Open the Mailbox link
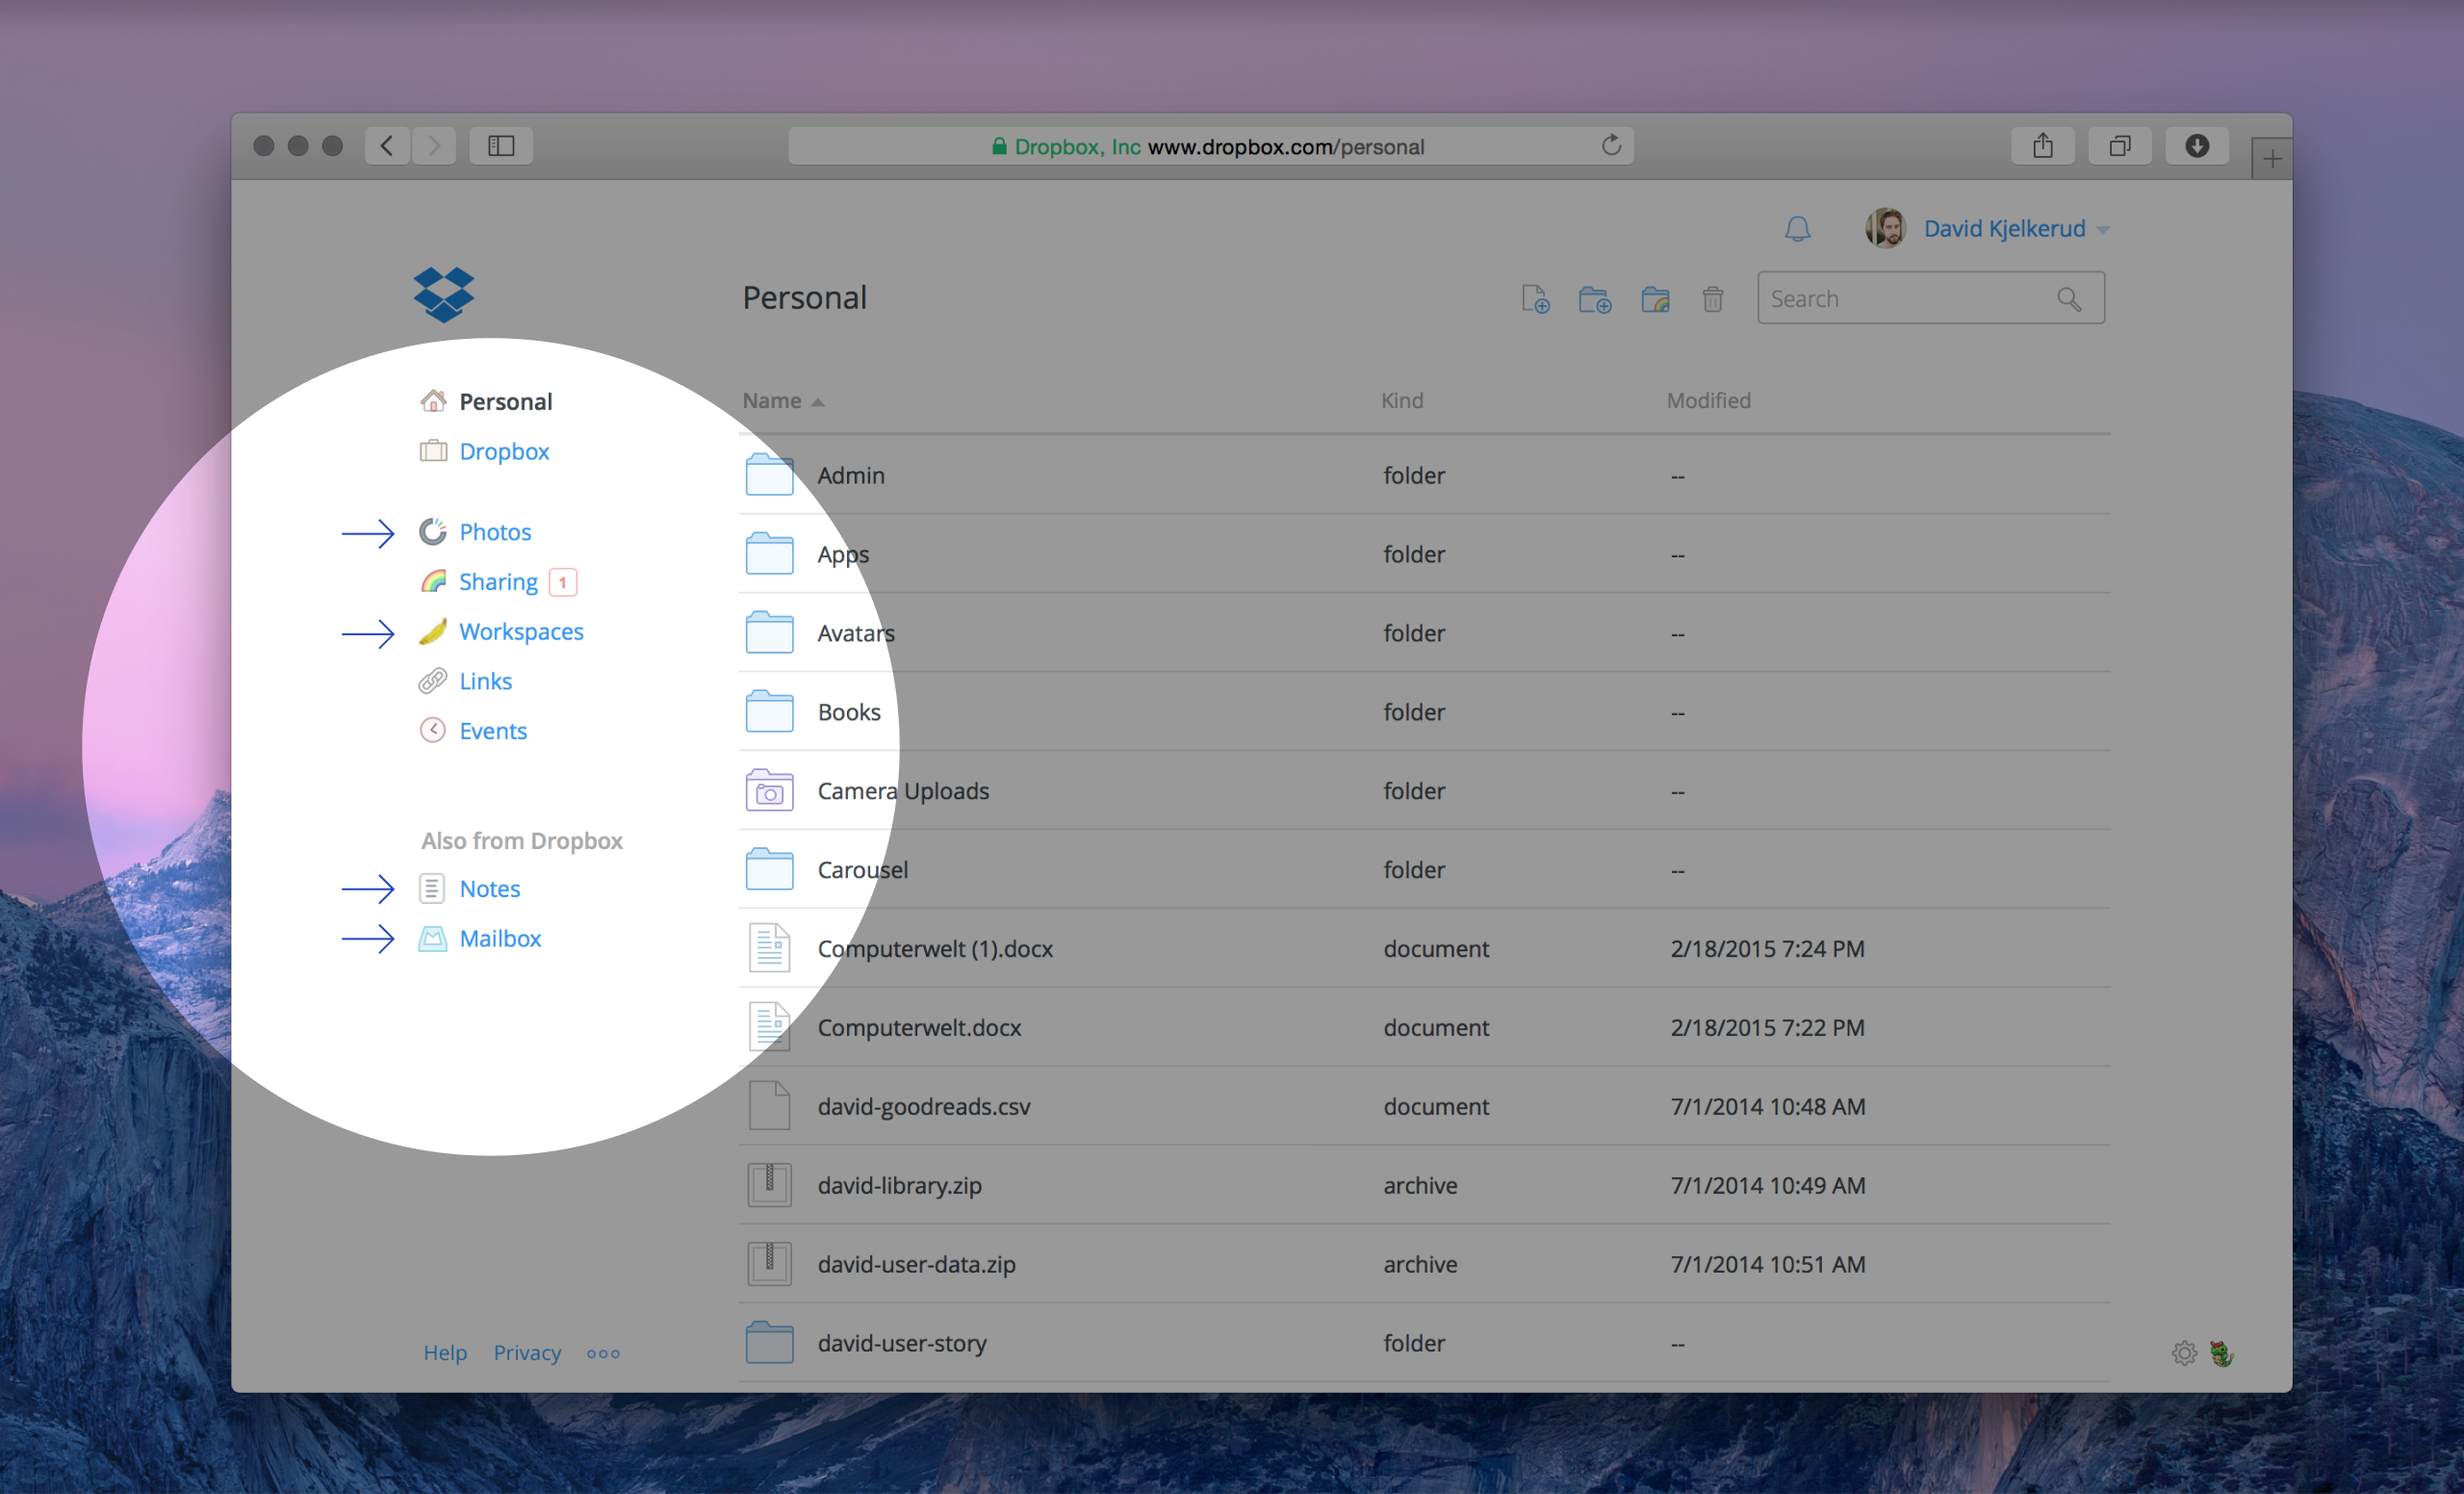 coord(500,939)
